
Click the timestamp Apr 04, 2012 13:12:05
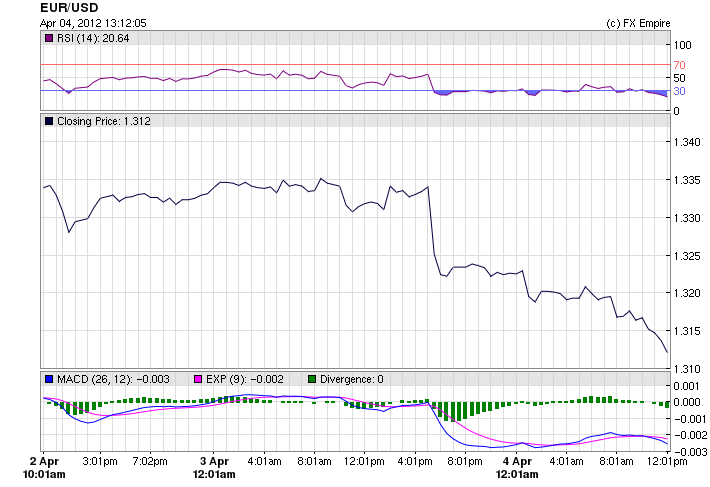[x=93, y=23]
